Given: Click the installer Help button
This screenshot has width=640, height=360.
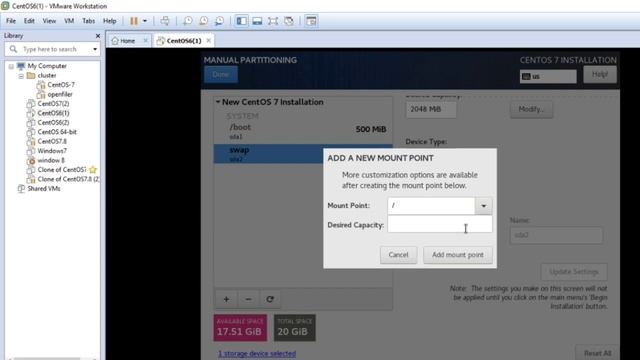Looking at the screenshot, I should click(600, 75).
